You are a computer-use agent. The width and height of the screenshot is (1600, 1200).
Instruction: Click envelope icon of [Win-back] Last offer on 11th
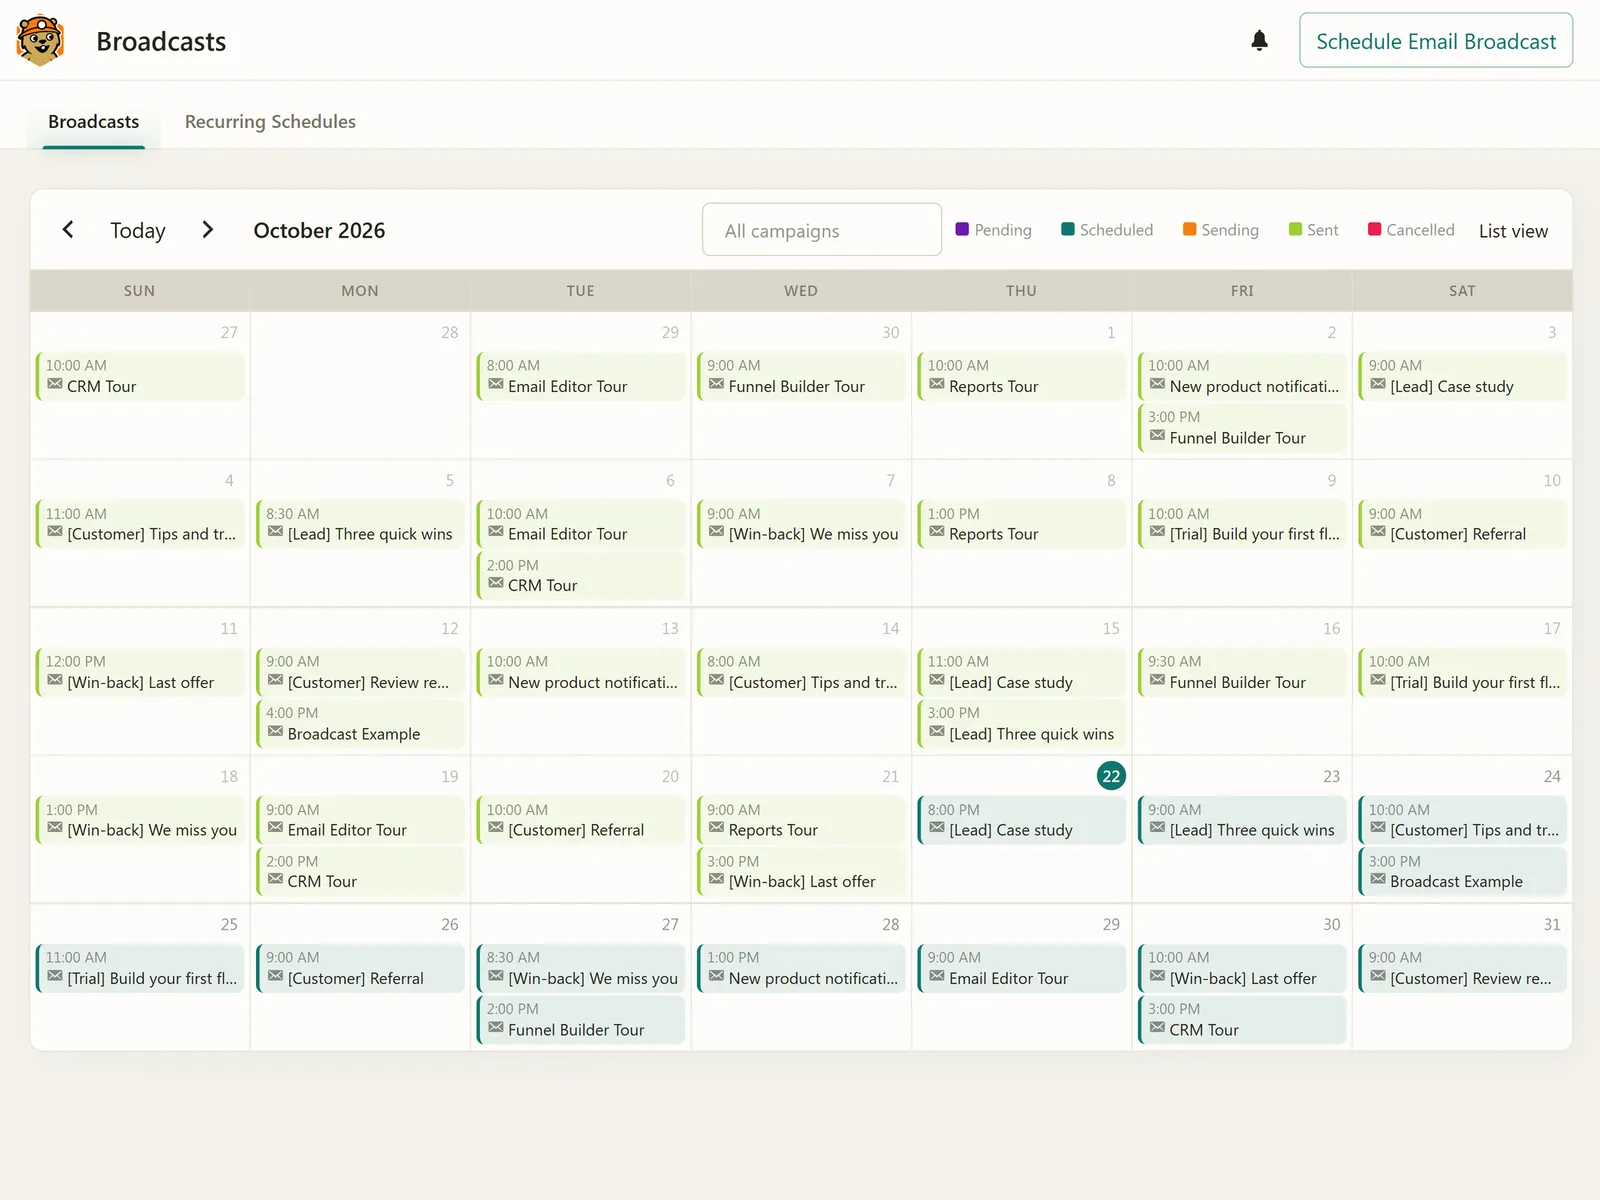tap(55, 680)
